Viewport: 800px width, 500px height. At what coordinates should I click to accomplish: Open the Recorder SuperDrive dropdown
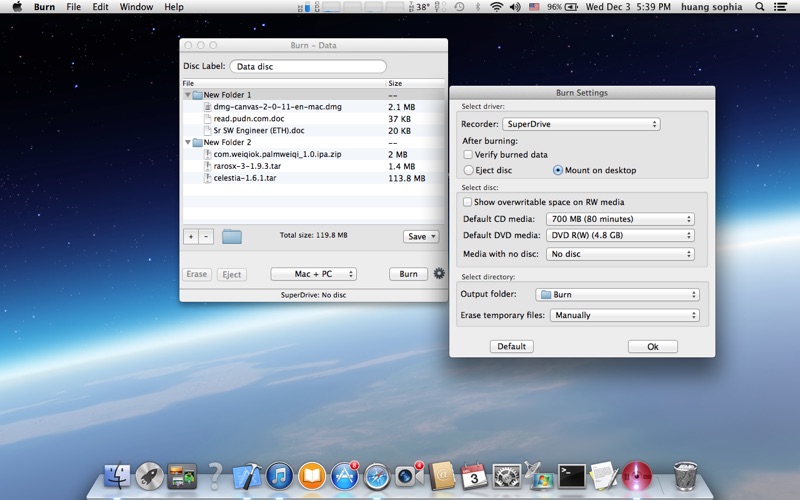tap(581, 124)
